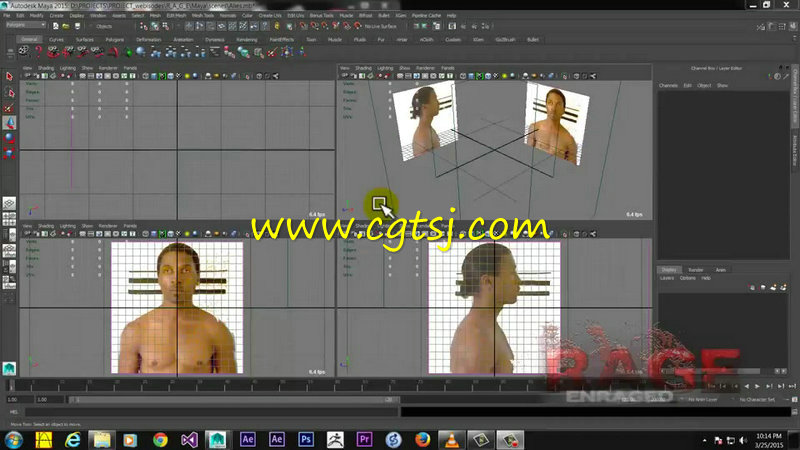800x450 pixels.
Task: Toggle use all lights in perspective panel
Action: (505, 76)
